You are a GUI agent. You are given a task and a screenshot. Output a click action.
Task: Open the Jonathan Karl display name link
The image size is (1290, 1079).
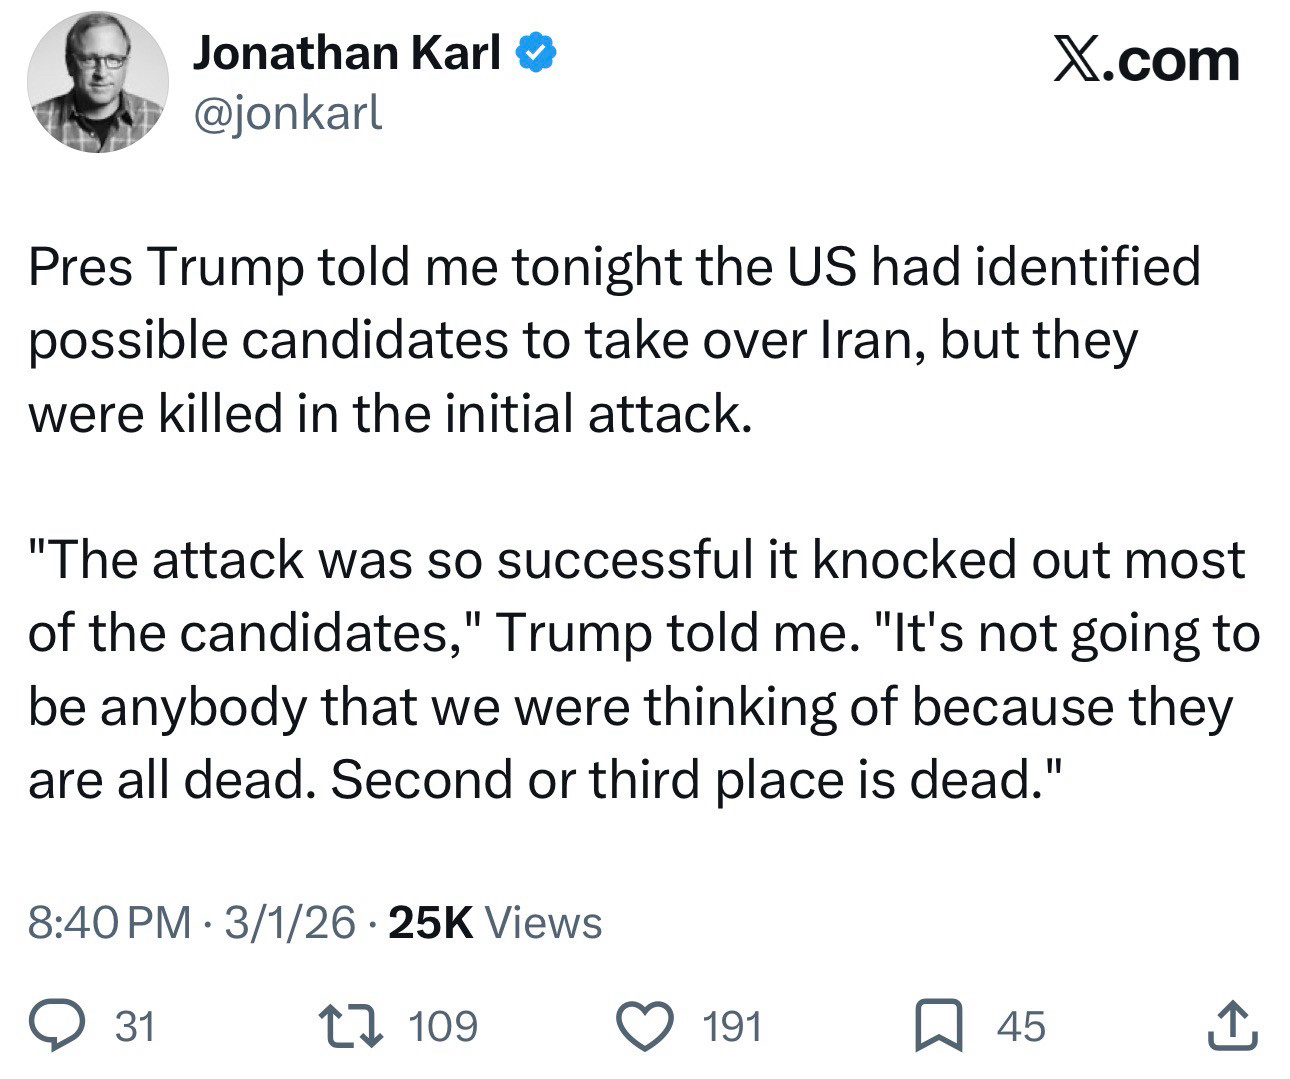347,53
